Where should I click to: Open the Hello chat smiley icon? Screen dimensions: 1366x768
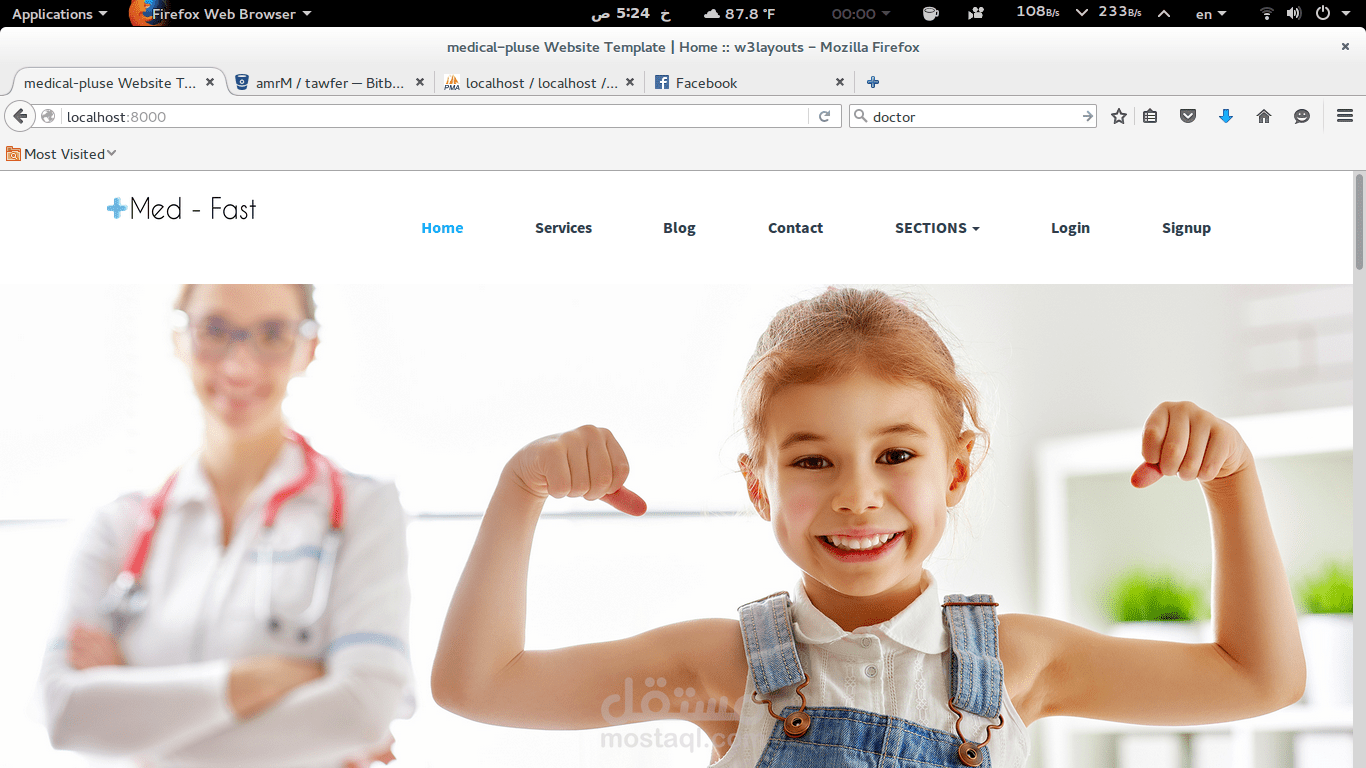click(x=1302, y=117)
